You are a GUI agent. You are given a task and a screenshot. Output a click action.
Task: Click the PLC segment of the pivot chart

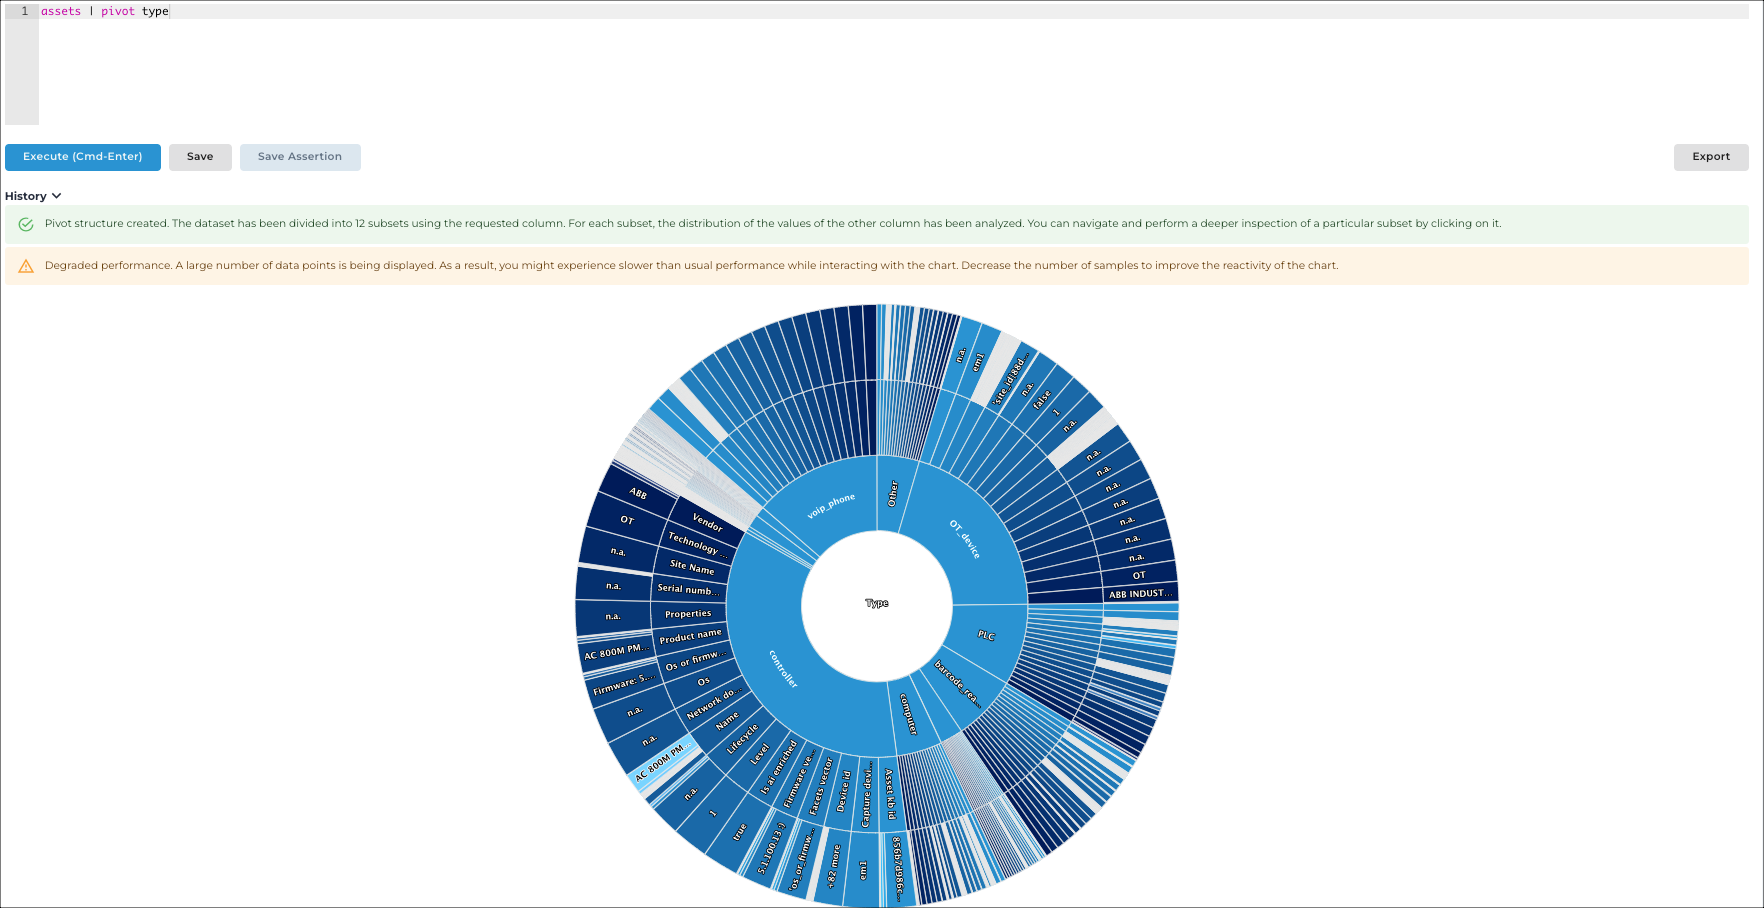point(987,635)
